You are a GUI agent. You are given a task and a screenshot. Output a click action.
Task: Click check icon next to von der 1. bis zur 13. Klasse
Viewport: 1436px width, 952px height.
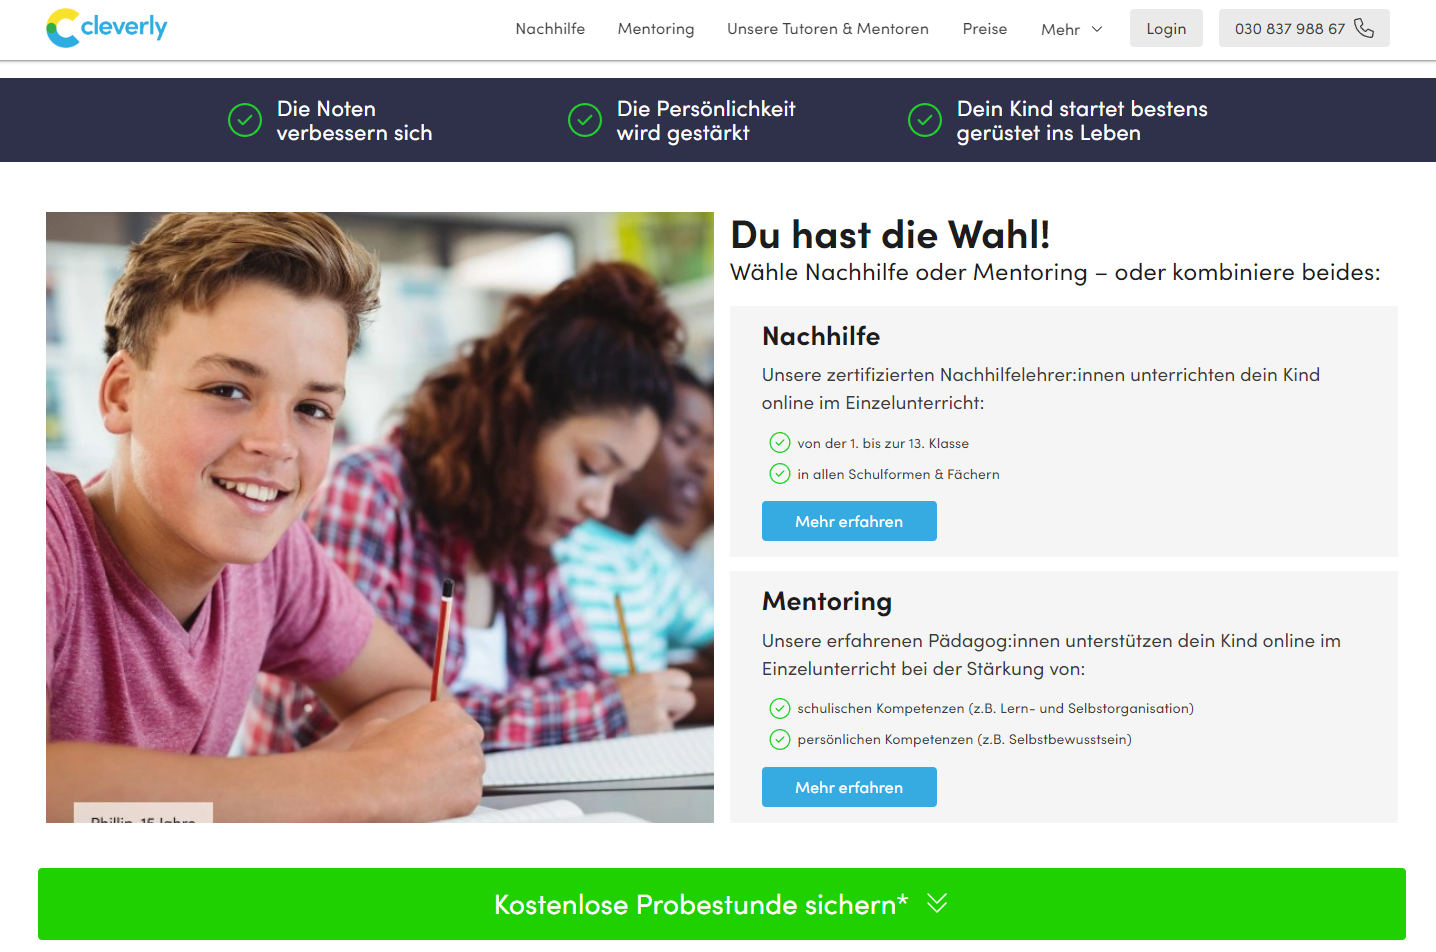780,442
